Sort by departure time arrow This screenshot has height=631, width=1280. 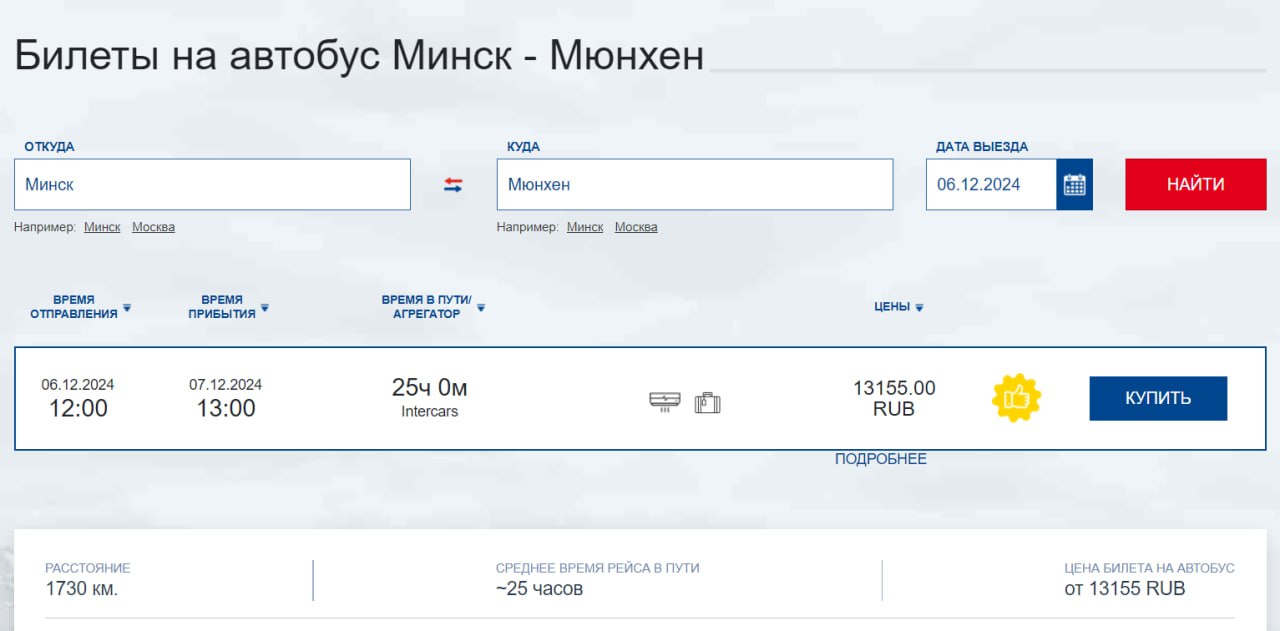(127, 308)
